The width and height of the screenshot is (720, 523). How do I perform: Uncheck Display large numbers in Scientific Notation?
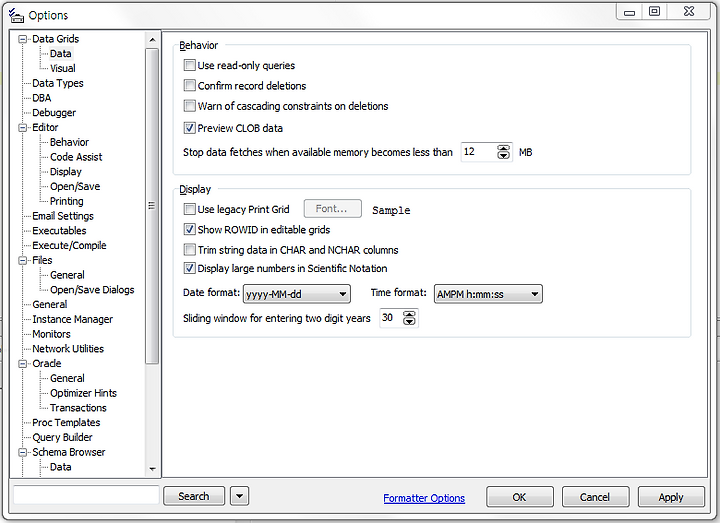pos(190,268)
